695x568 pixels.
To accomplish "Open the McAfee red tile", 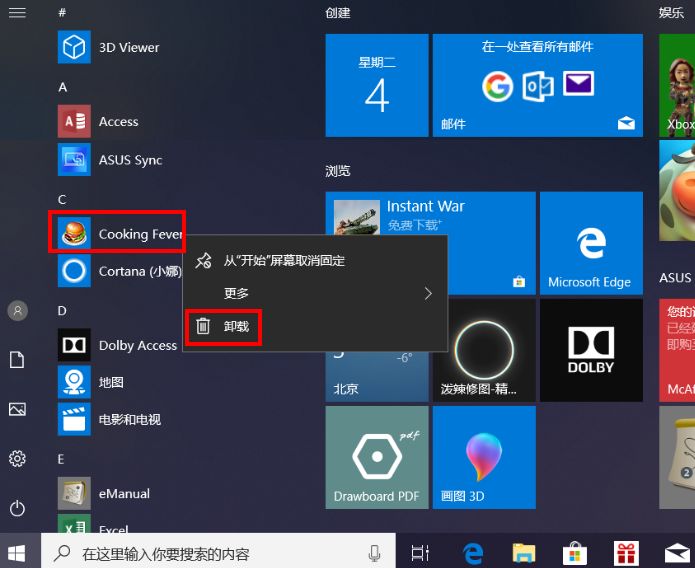I will [677, 350].
